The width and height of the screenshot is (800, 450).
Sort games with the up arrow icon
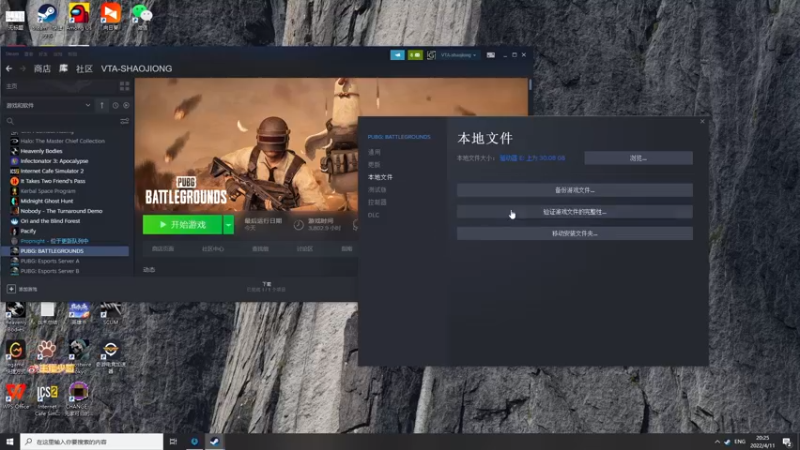tap(102, 105)
